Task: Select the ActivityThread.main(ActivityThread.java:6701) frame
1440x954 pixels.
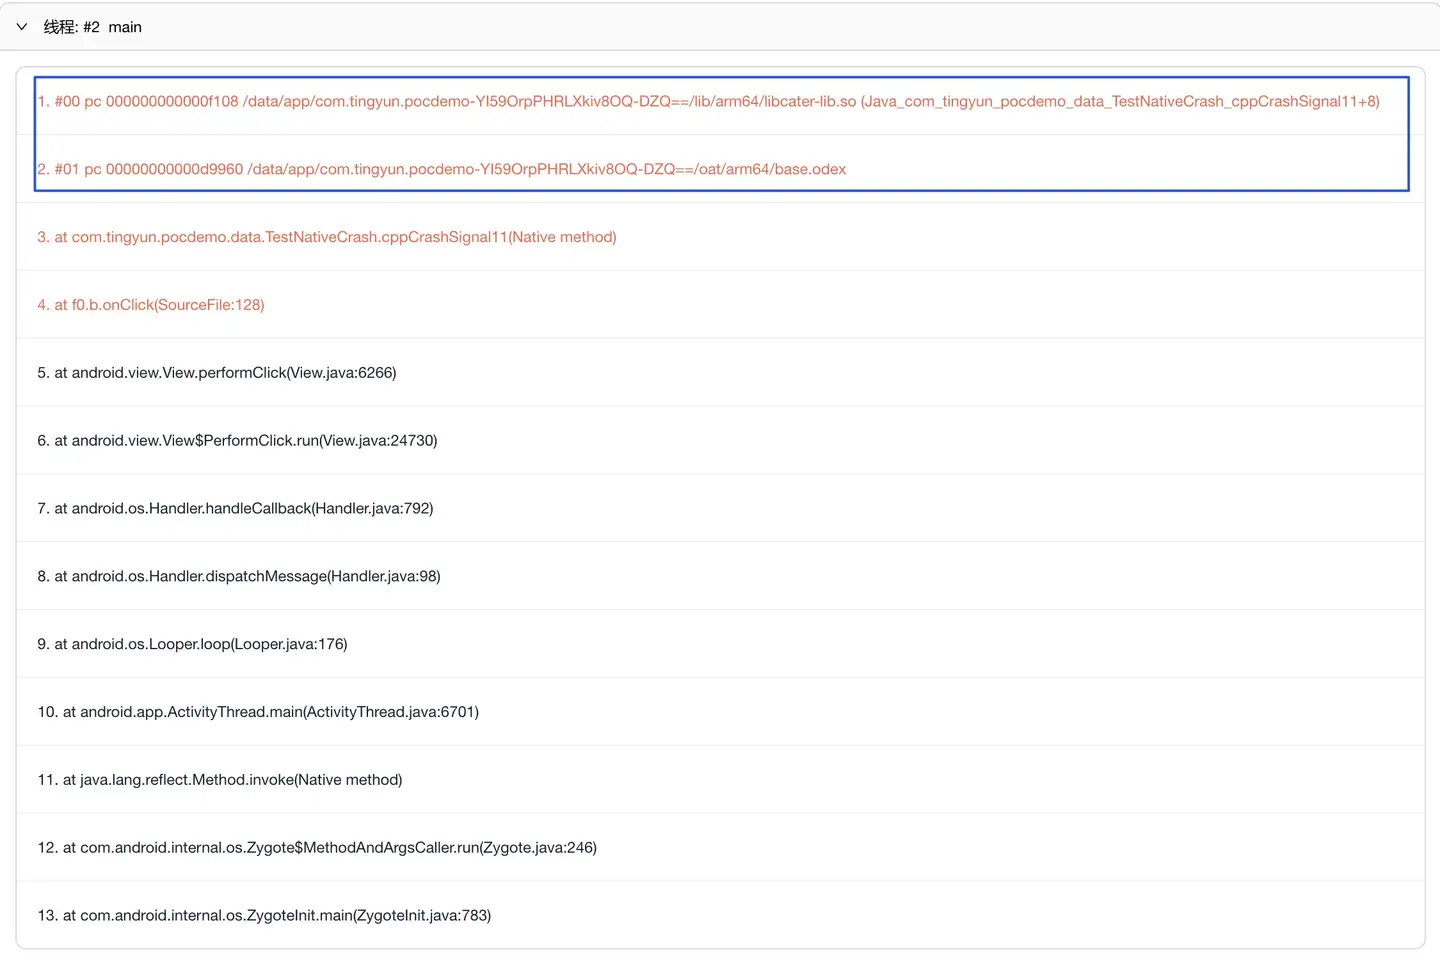Action: 258,713
